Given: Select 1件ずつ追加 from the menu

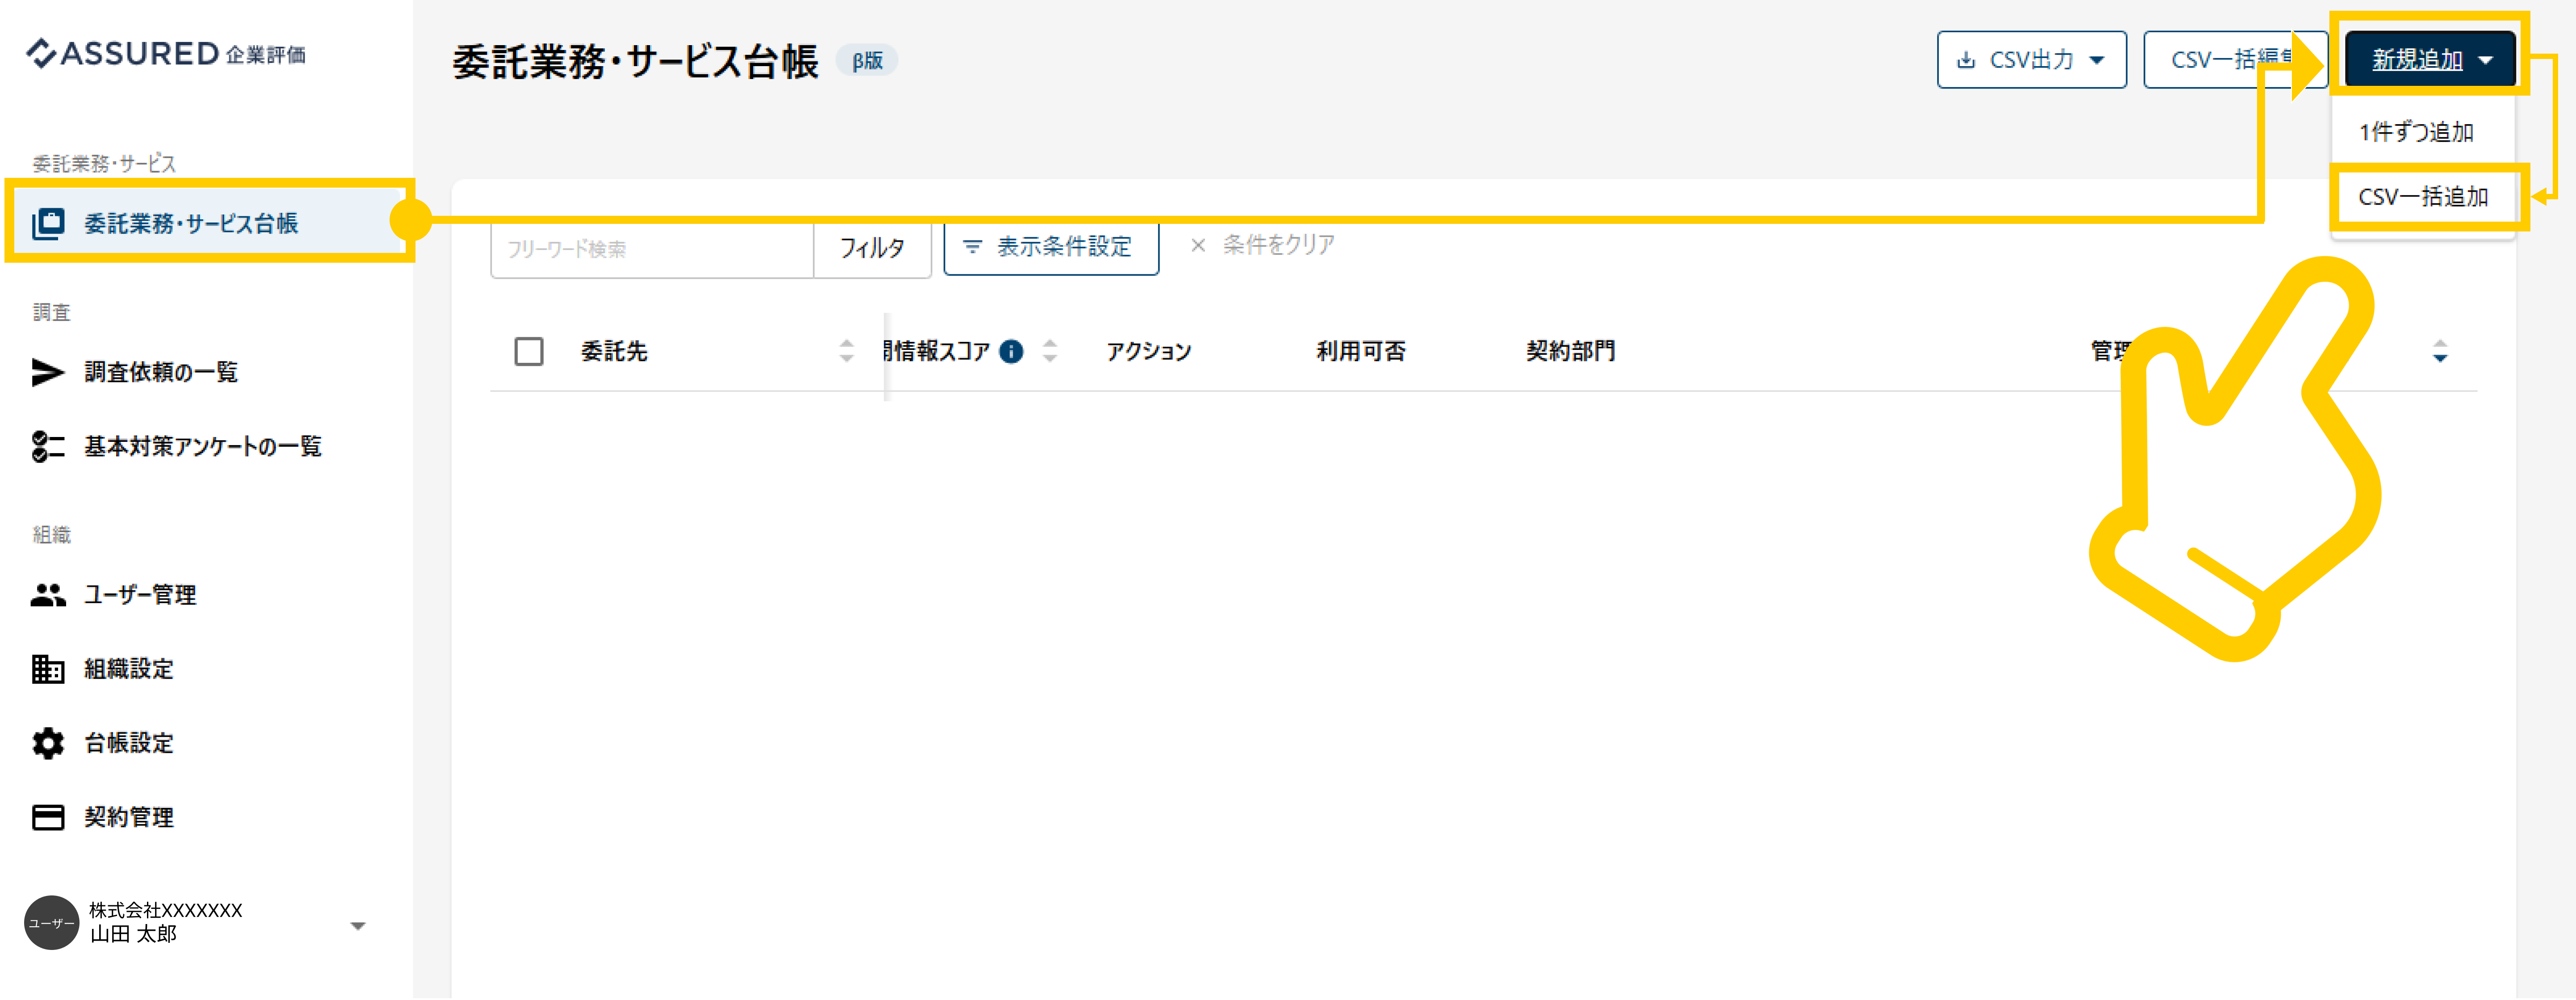Looking at the screenshot, I should 2423,132.
